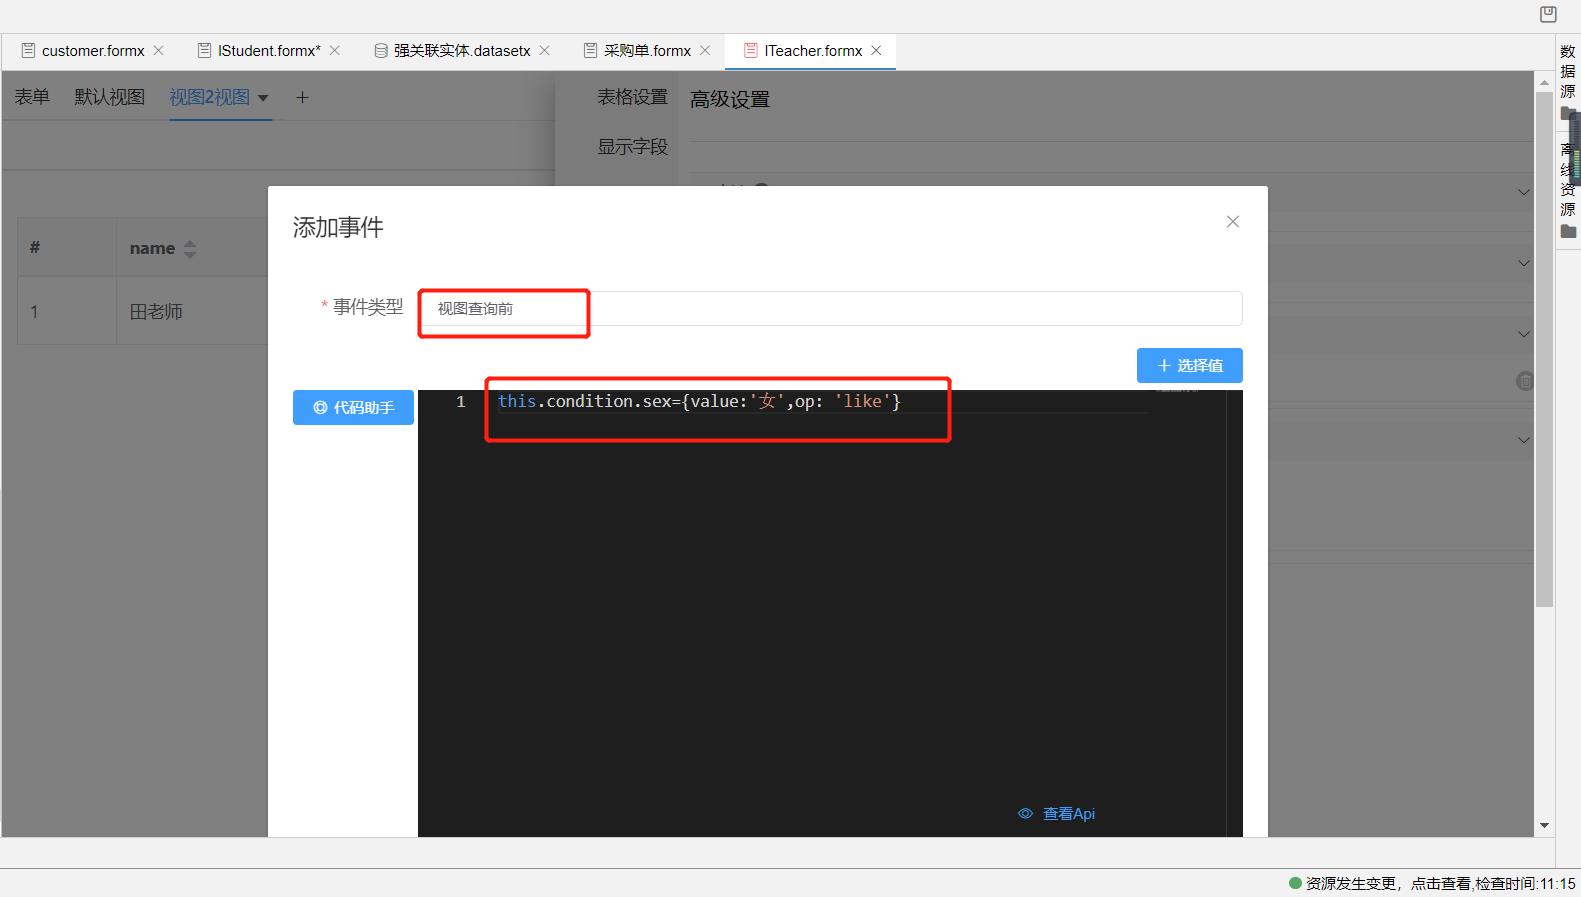This screenshot has width=1581, height=897.
Task: Expand the 视图2视图 dropdown arrow
Action: coord(263,98)
